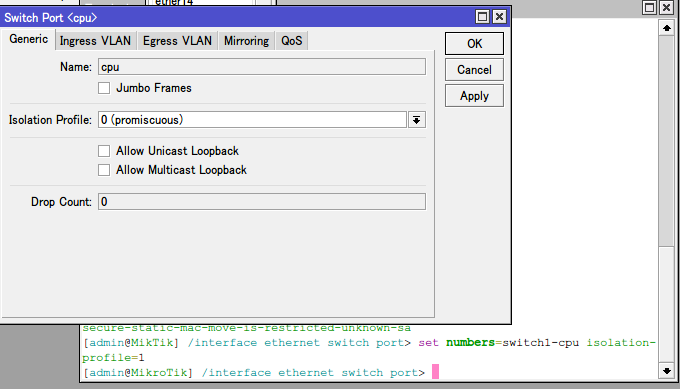680x389 pixels.
Task: Maximize the Switch Port dialog window
Action: coord(482,17)
